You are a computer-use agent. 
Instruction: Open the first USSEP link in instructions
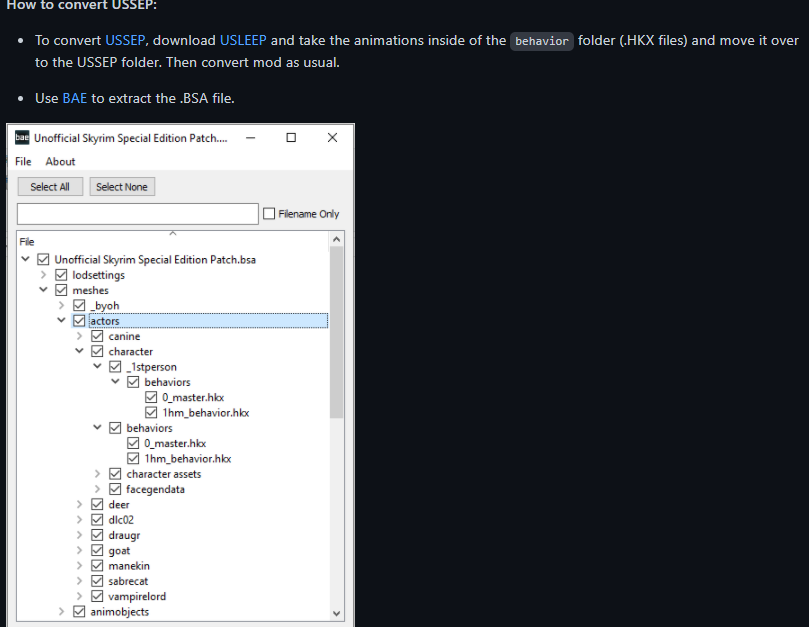click(x=125, y=40)
